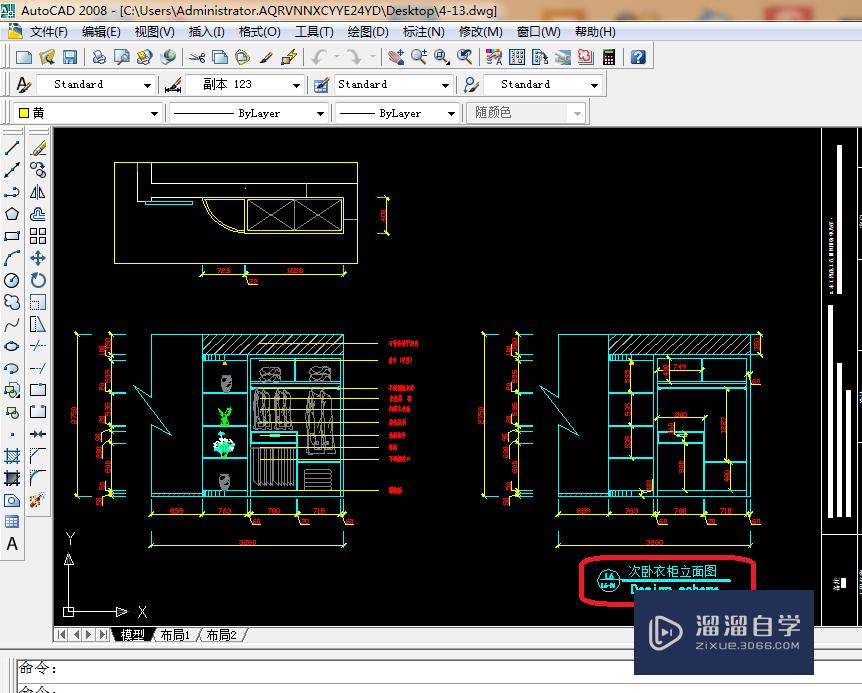
Task: Select the Revision Cloud tool
Action: [x=12, y=302]
